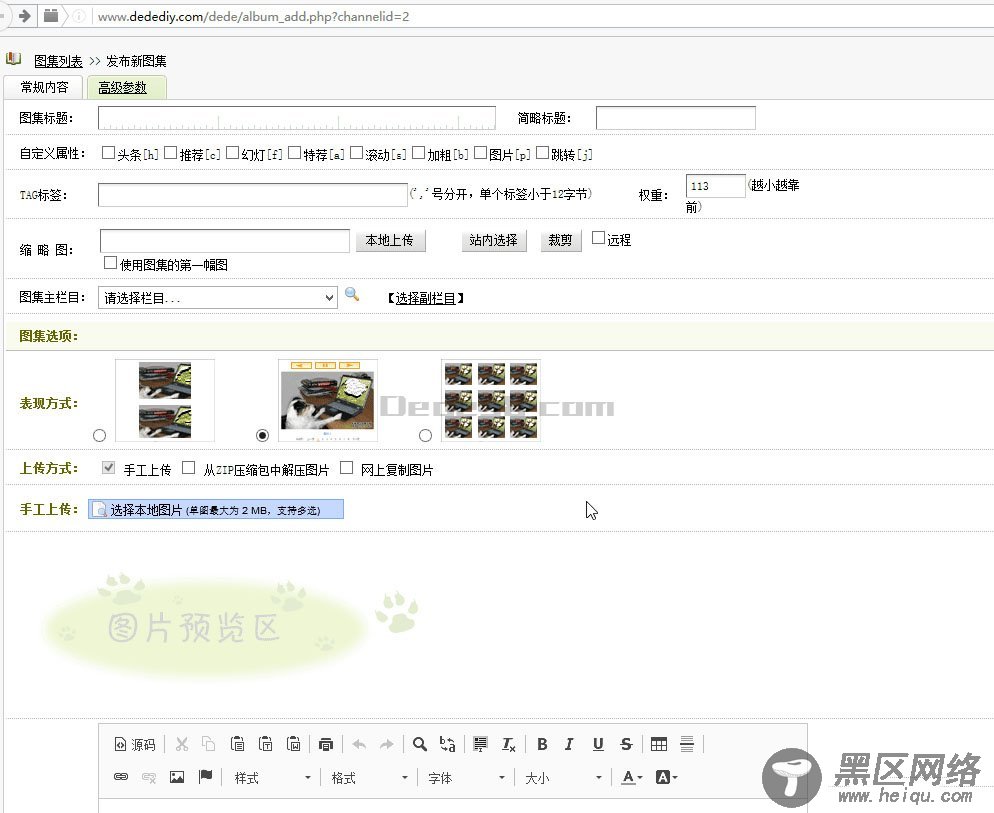Check the 加粗[b] attribute checkbox
994x813 pixels.
[418, 153]
